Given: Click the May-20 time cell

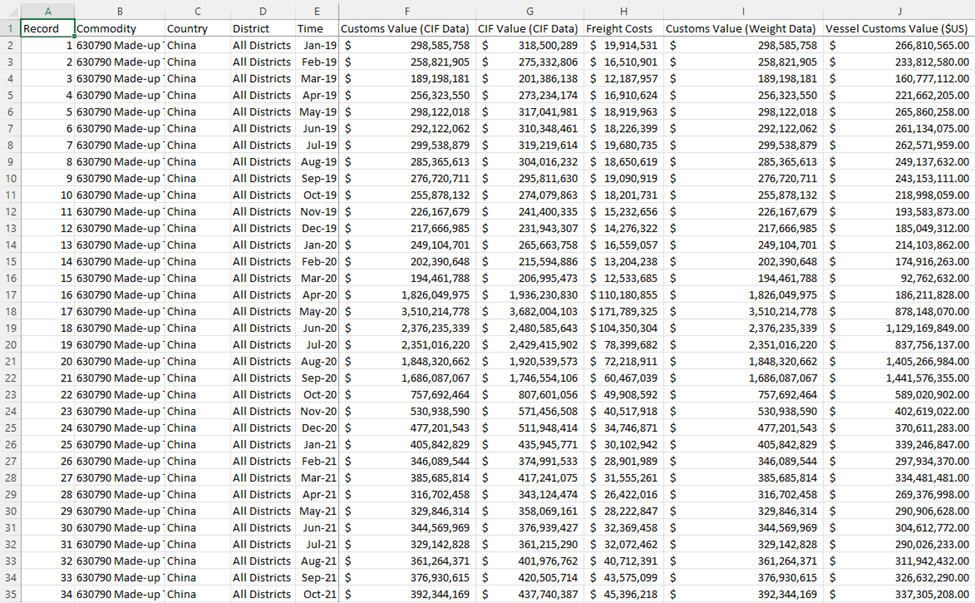Looking at the screenshot, I should [x=317, y=311].
